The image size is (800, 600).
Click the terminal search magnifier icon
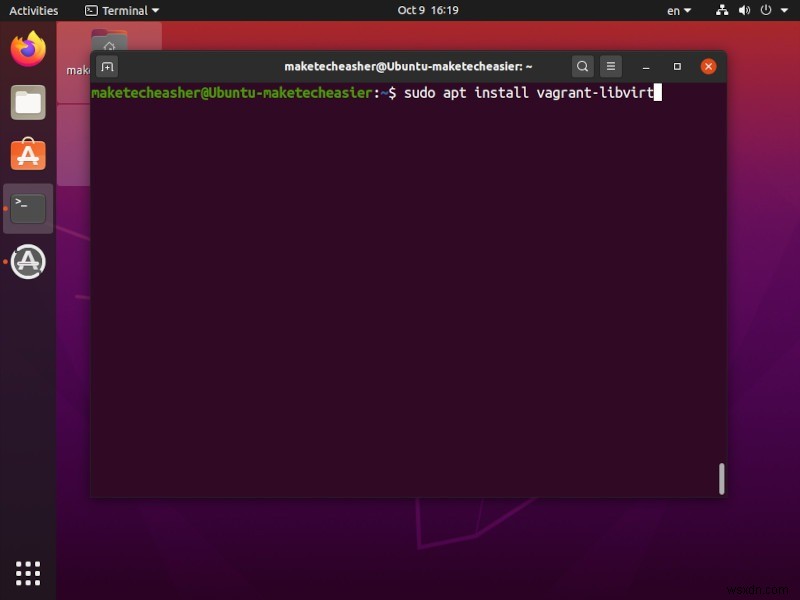point(582,66)
